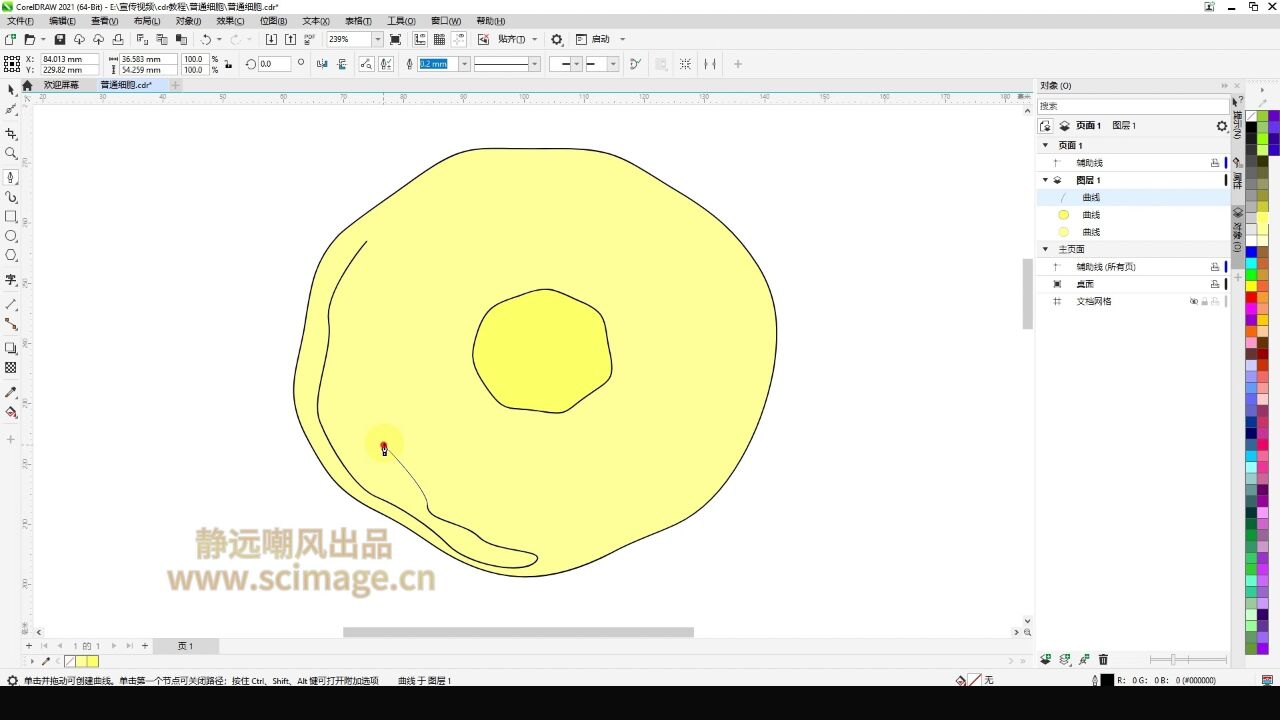Viewport: 1280px width, 720px height.
Task: Click the Full-screen preview icon
Action: [x=396, y=39]
